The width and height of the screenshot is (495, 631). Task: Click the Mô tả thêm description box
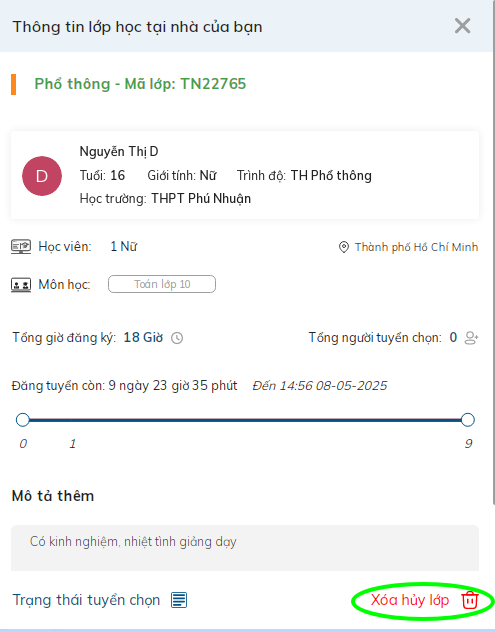point(245,548)
